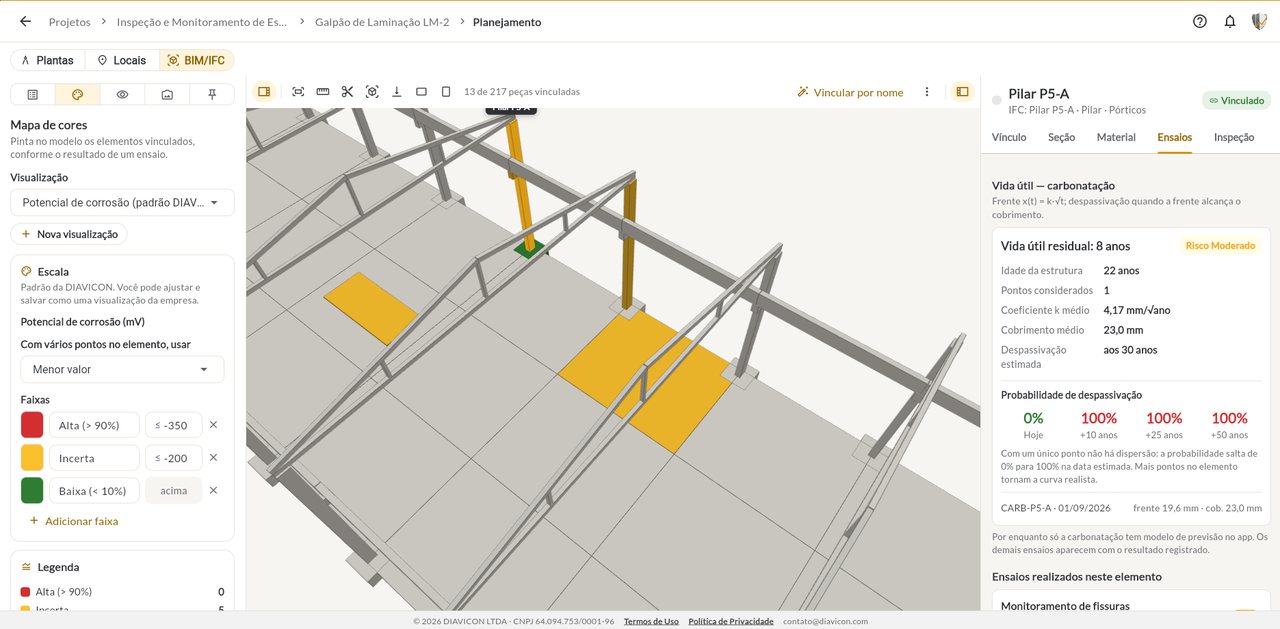Image resolution: width=1280 pixels, height=629 pixels.
Task: Switch to Plantas view
Action: [x=47, y=60]
